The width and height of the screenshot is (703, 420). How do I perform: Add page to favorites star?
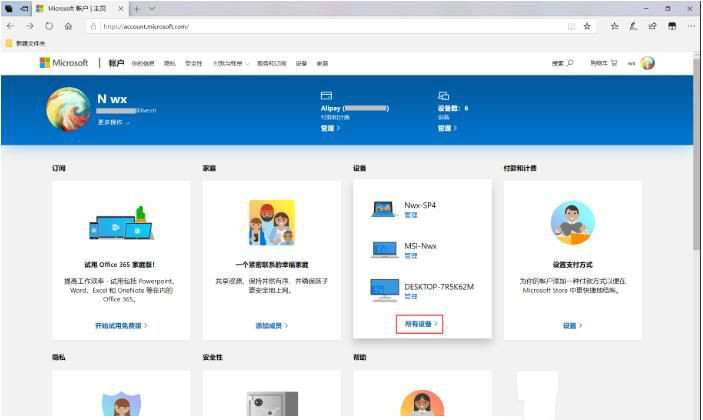[587, 26]
